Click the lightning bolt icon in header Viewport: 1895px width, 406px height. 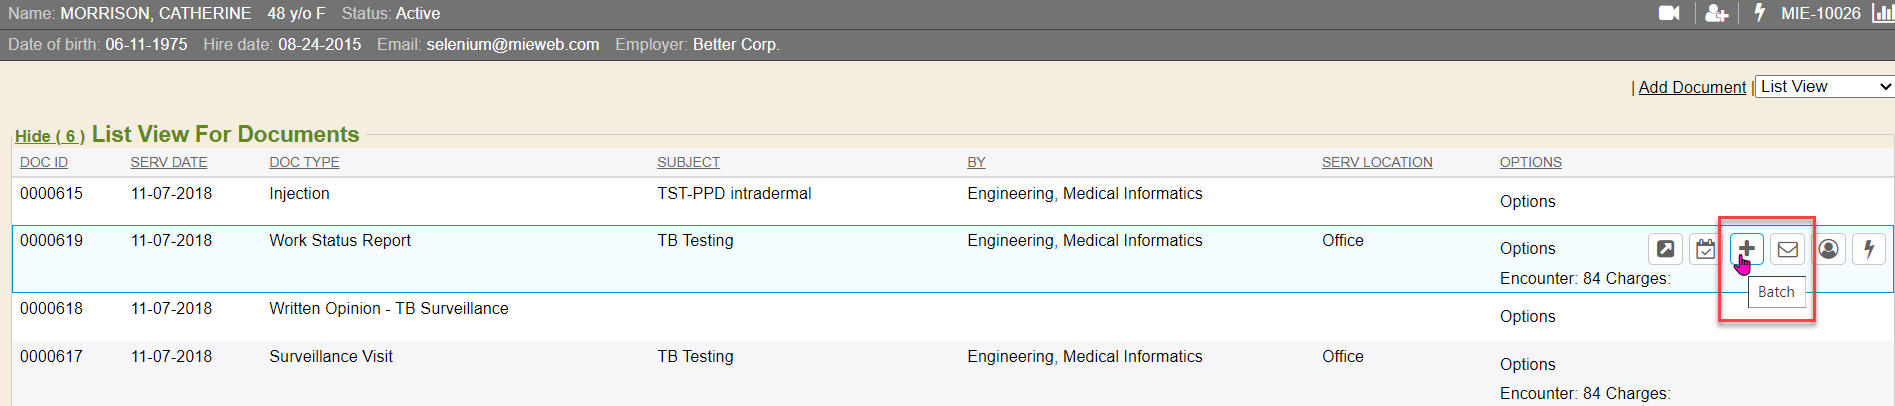tap(1760, 13)
